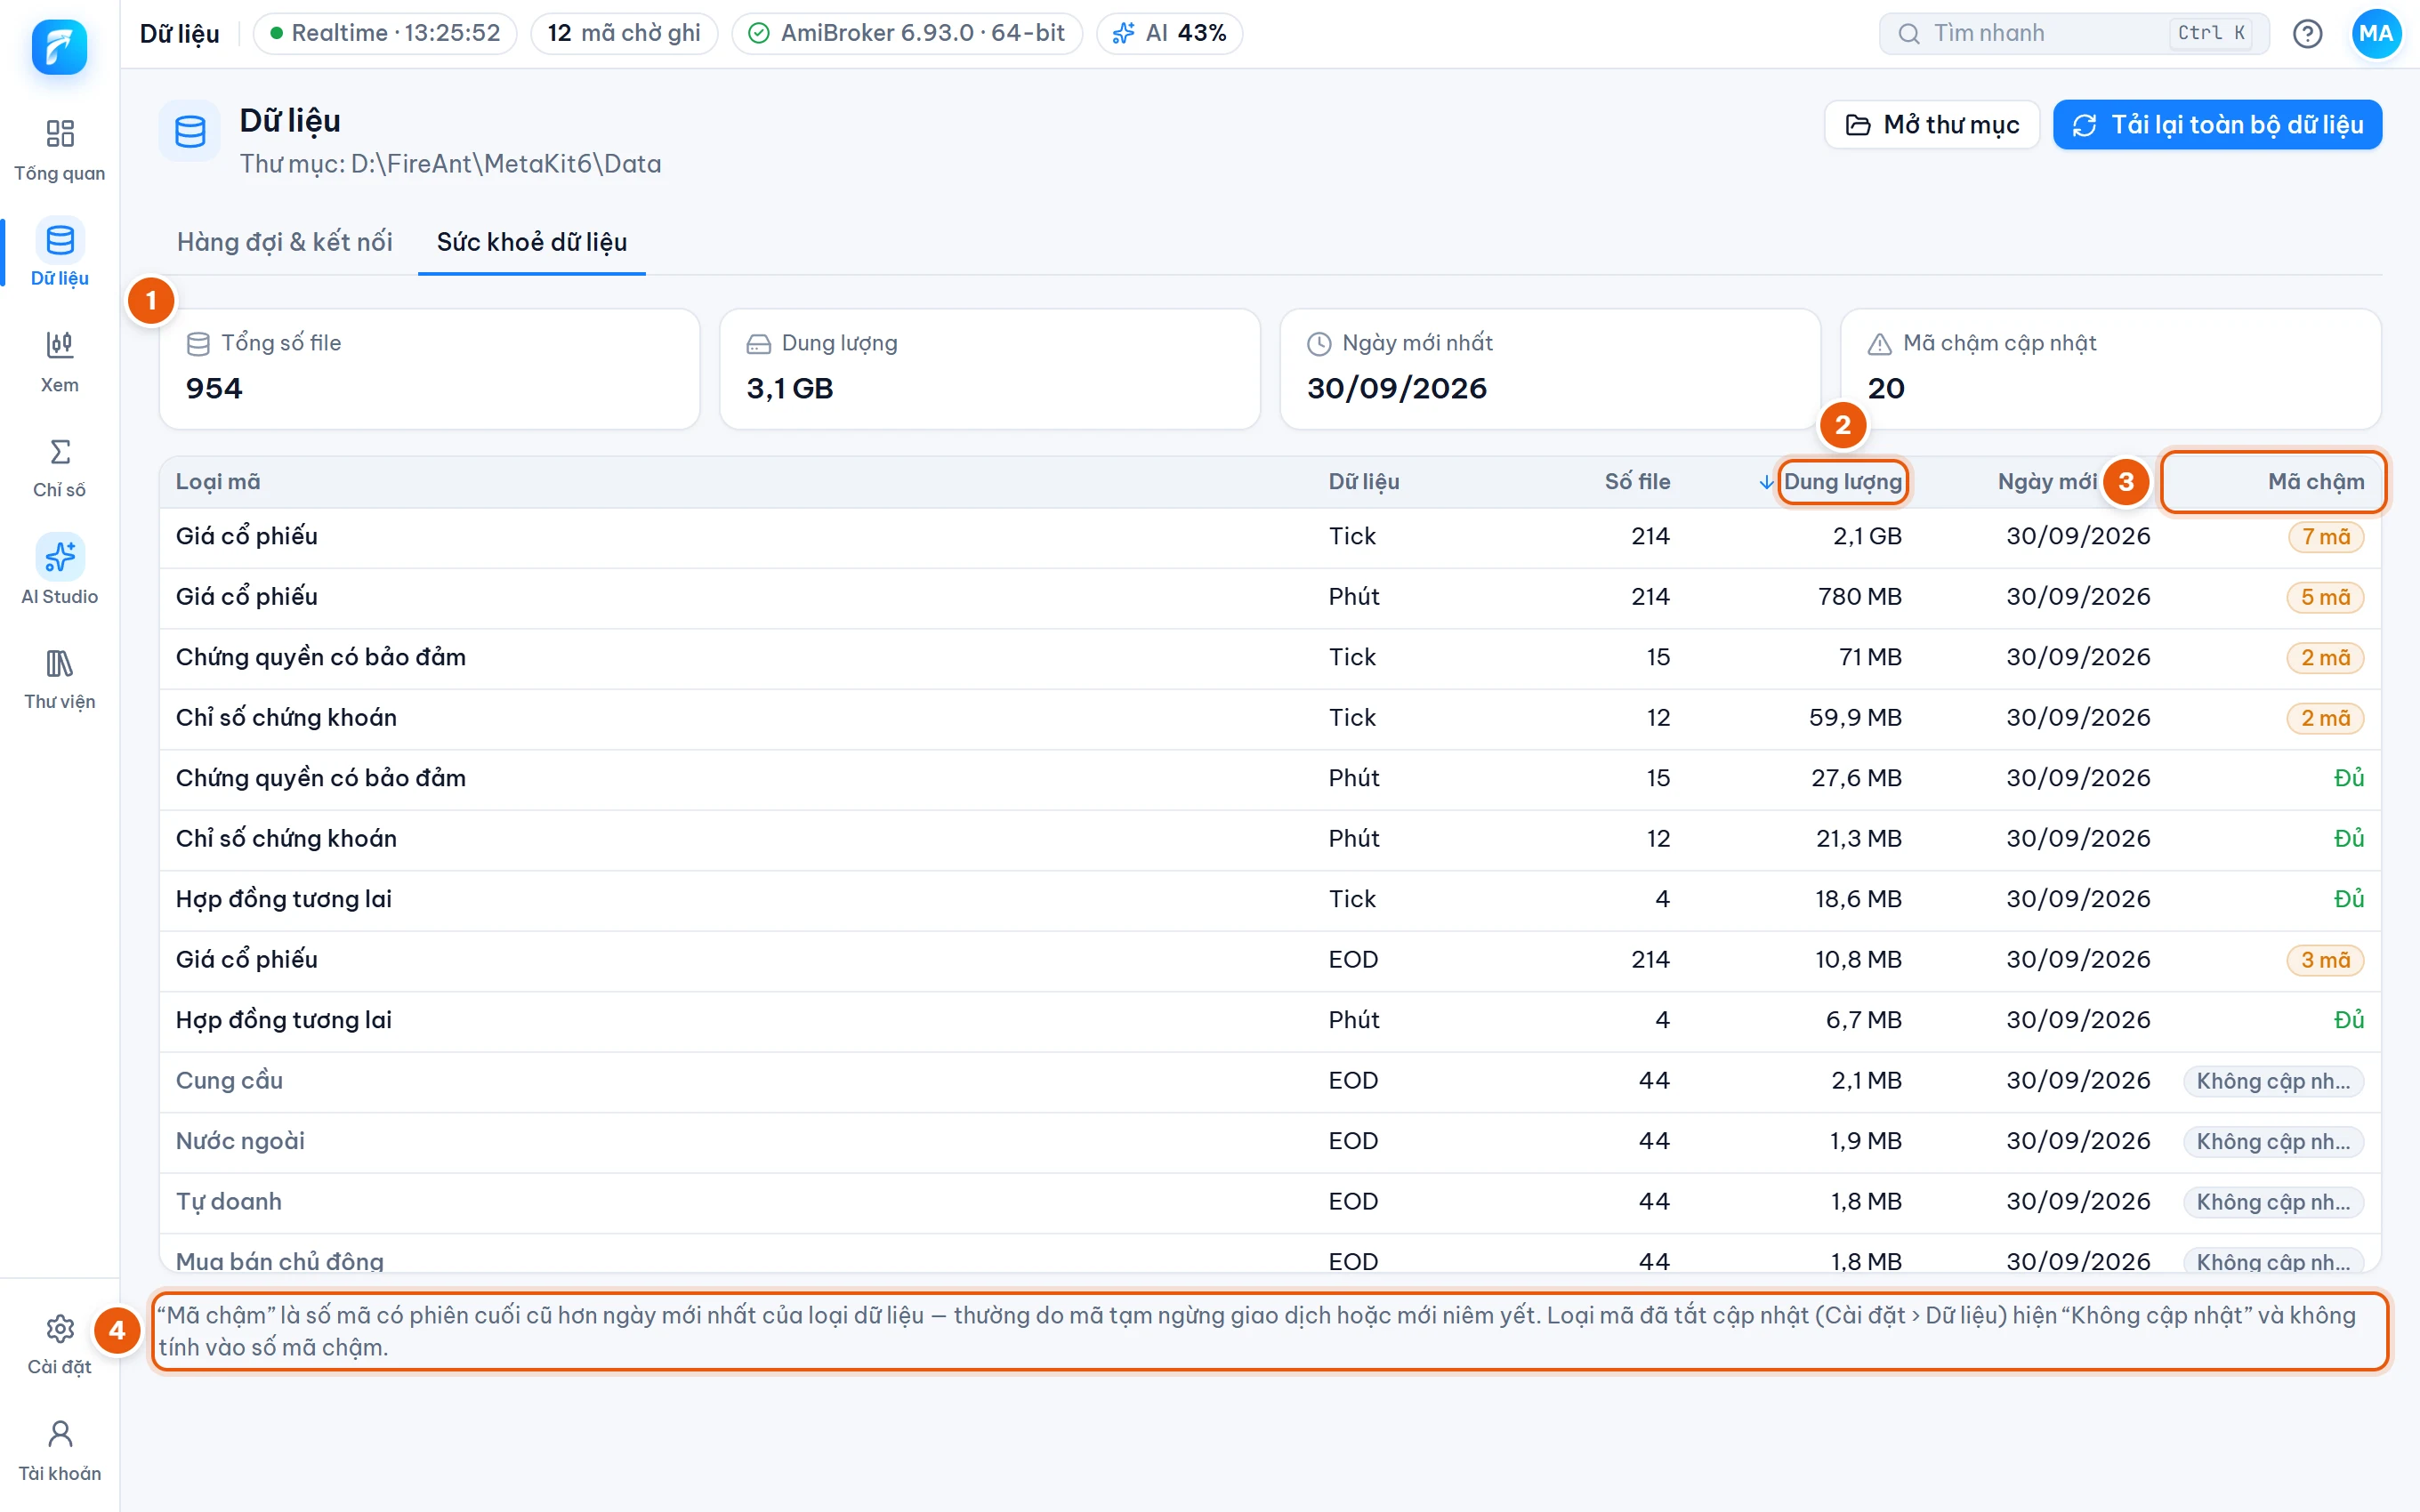This screenshot has height=1512, width=2420.
Task: Switch to Hàng đợi & kết nối tab
Action: 285,242
